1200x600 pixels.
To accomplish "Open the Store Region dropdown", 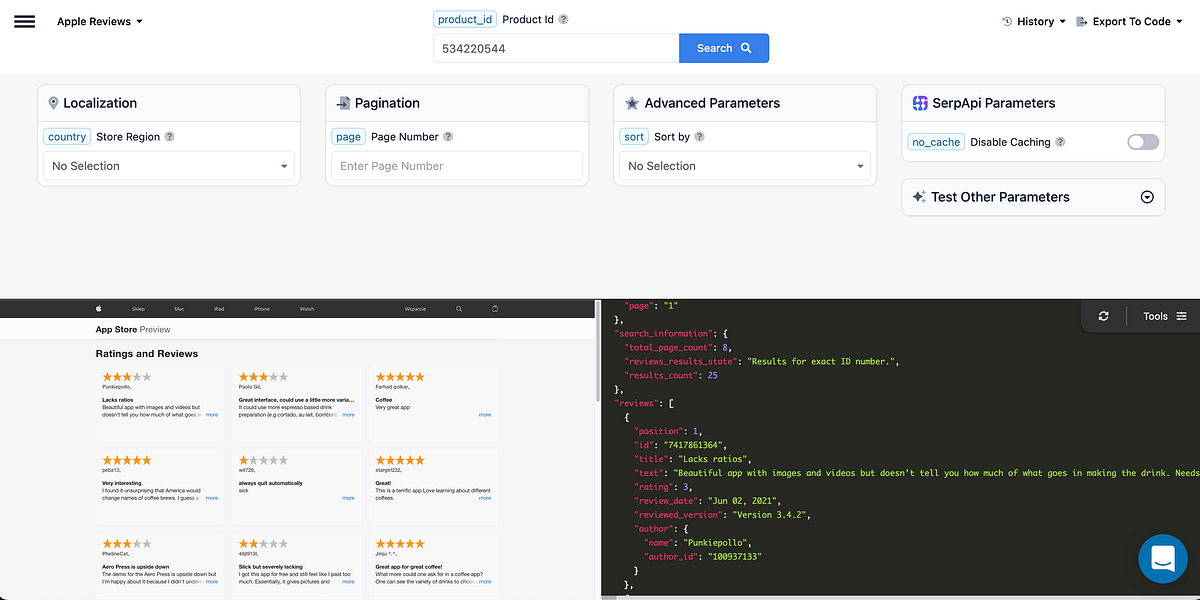I will [168, 165].
